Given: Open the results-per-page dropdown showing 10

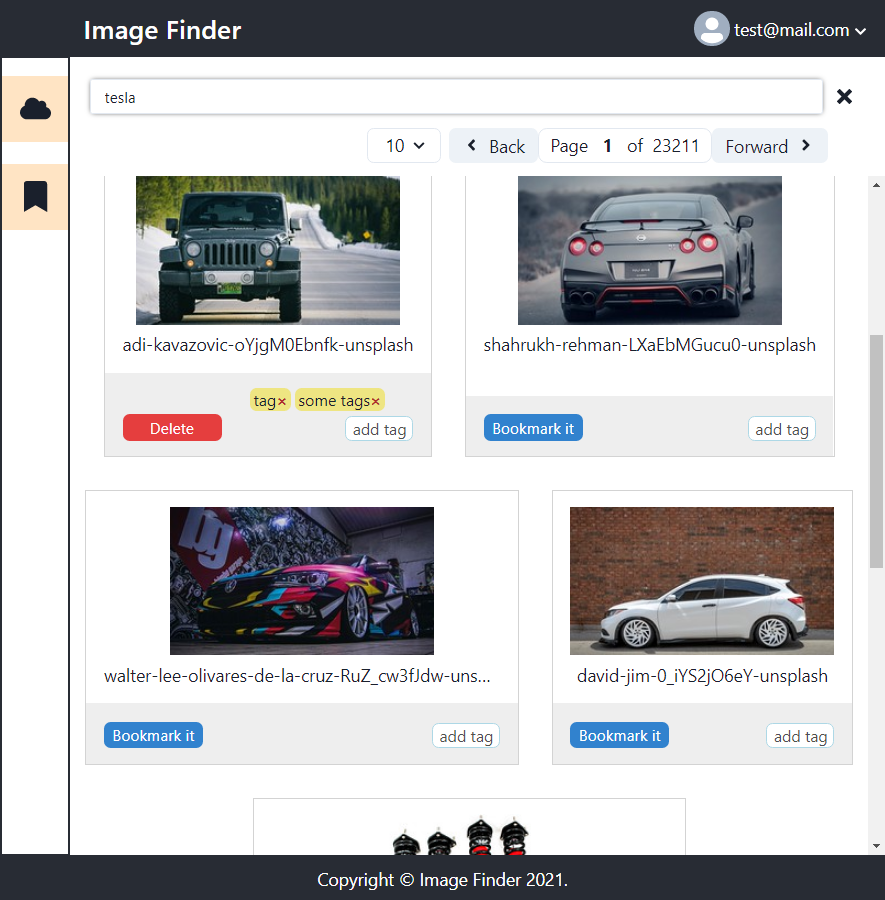Looking at the screenshot, I should 404,145.
